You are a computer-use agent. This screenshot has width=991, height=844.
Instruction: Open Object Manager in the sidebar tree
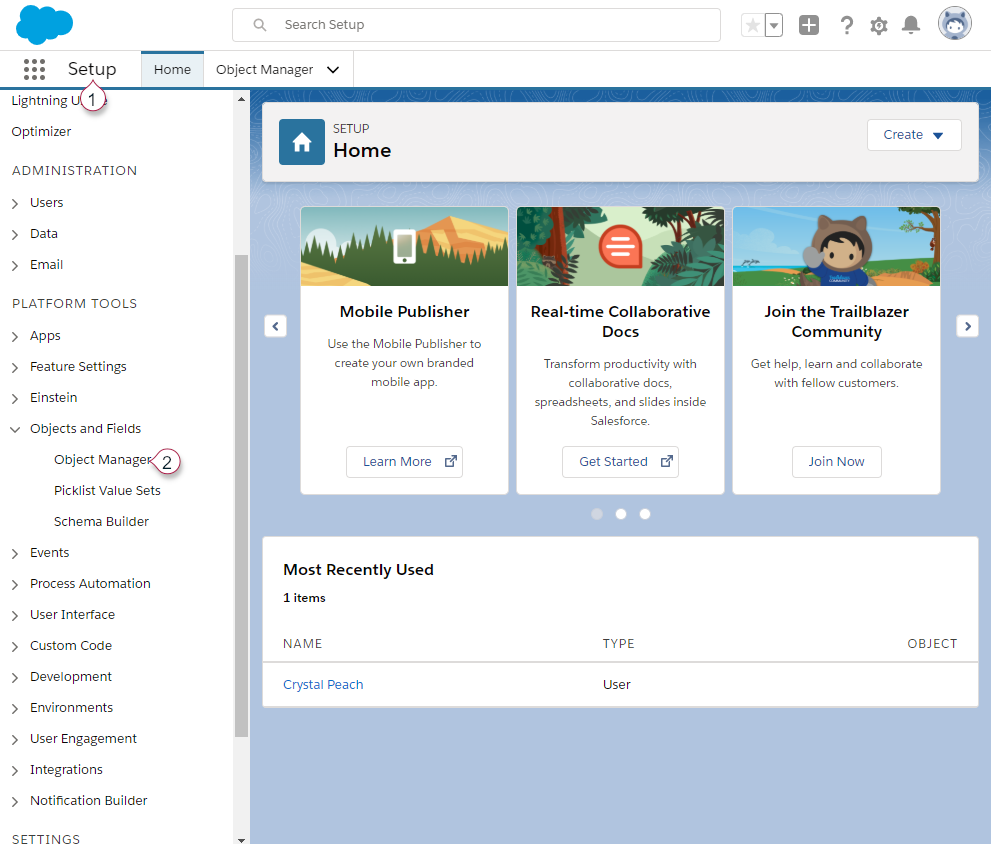[x=102, y=460]
